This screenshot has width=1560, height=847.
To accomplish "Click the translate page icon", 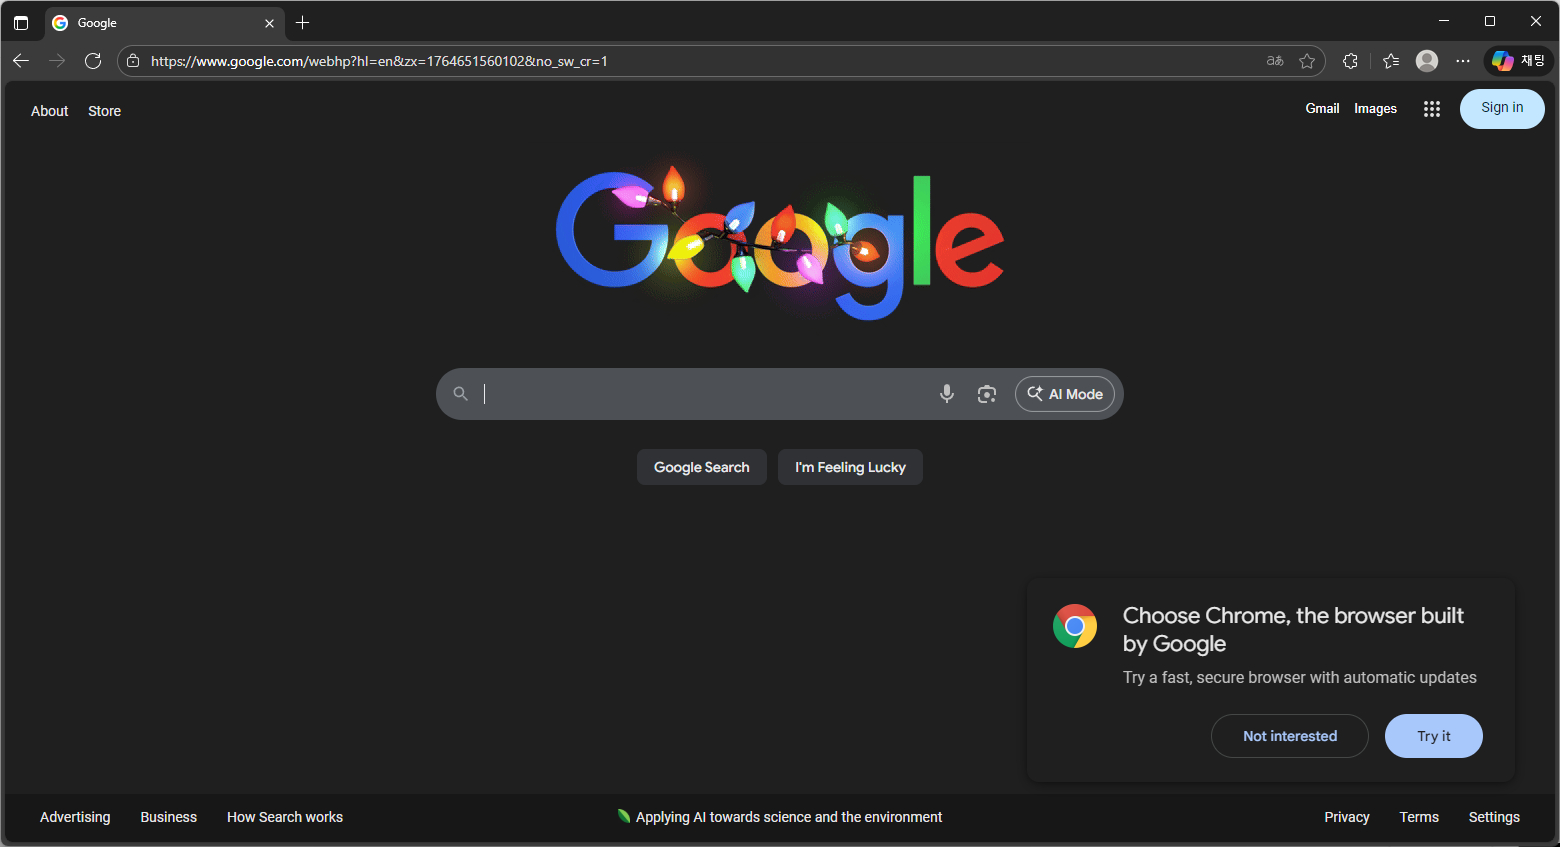I will tap(1275, 61).
